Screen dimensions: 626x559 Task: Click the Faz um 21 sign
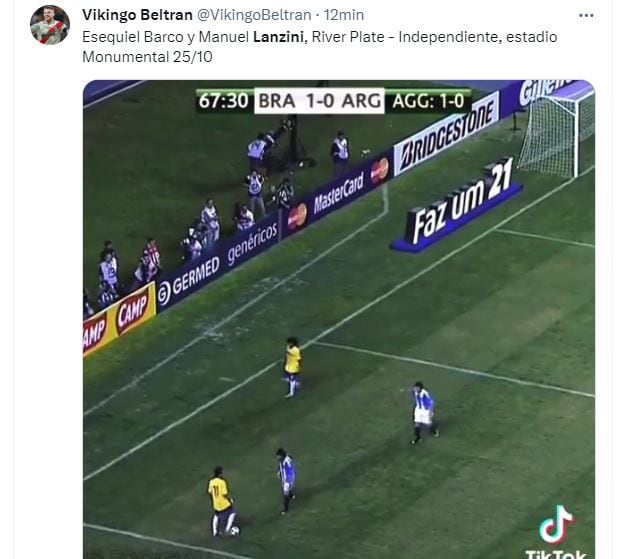pos(457,204)
